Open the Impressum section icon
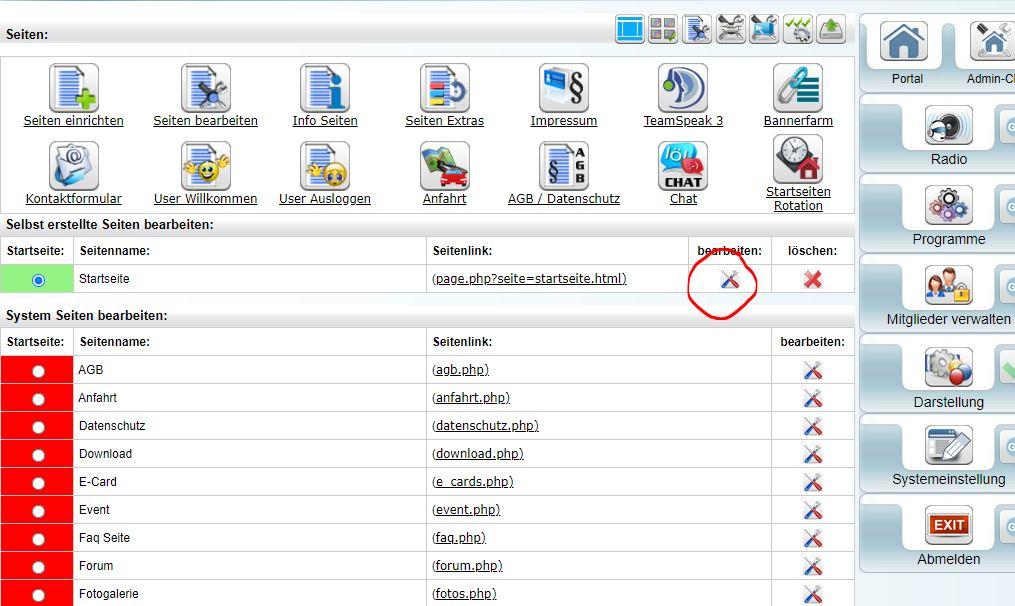This screenshot has width=1015, height=606. pyautogui.click(x=563, y=88)
